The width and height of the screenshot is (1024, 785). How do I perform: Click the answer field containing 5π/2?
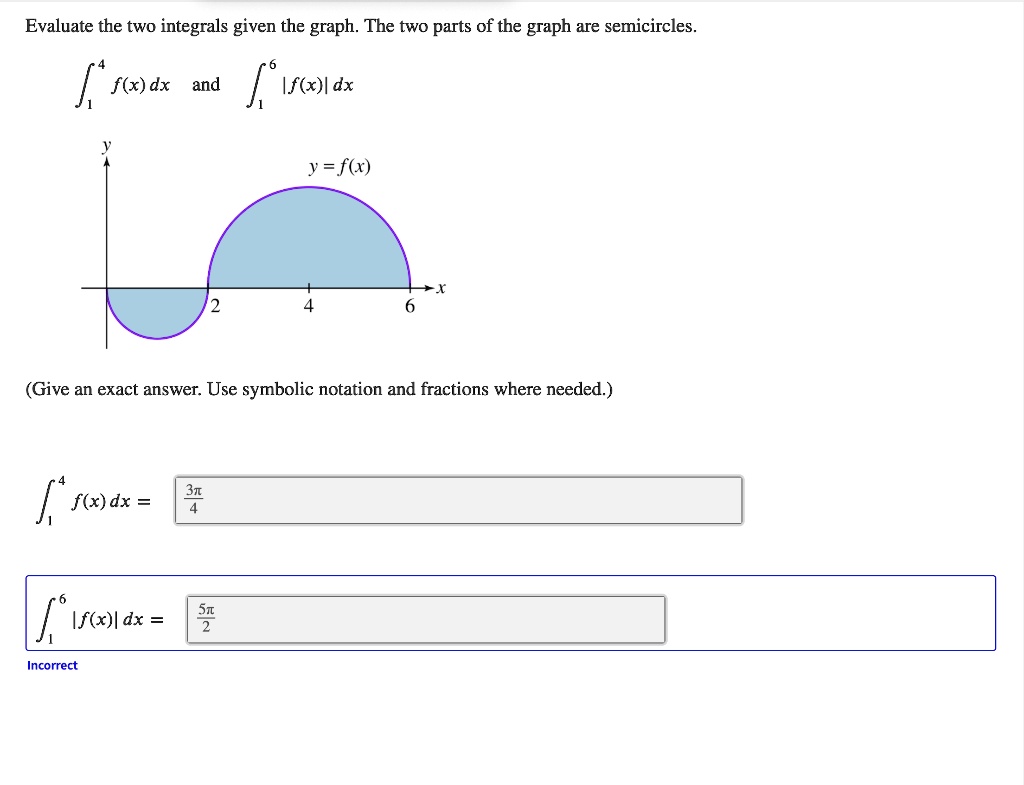(x=425, y=617)
